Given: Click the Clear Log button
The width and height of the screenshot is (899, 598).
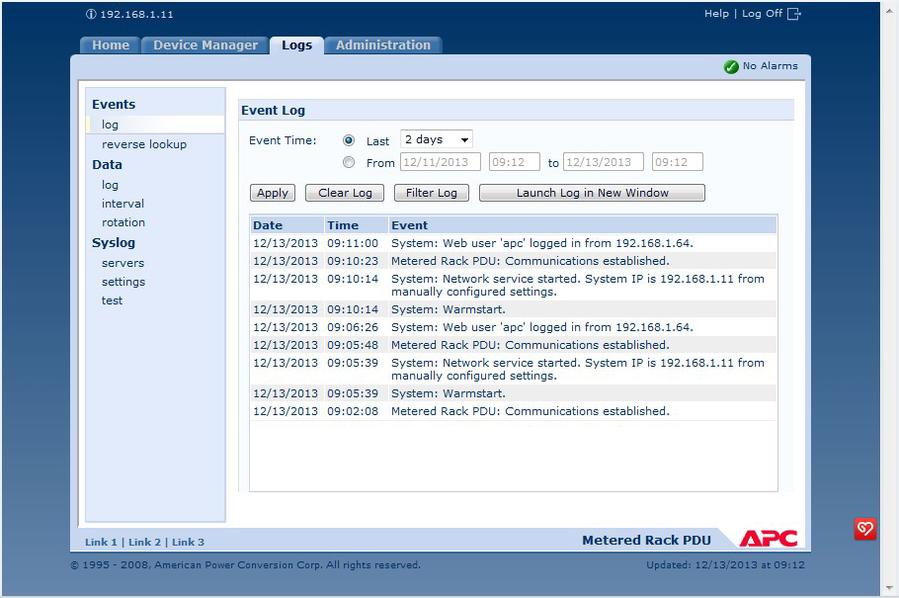Looking at the screenshot, I should click(x=345, y=193).
